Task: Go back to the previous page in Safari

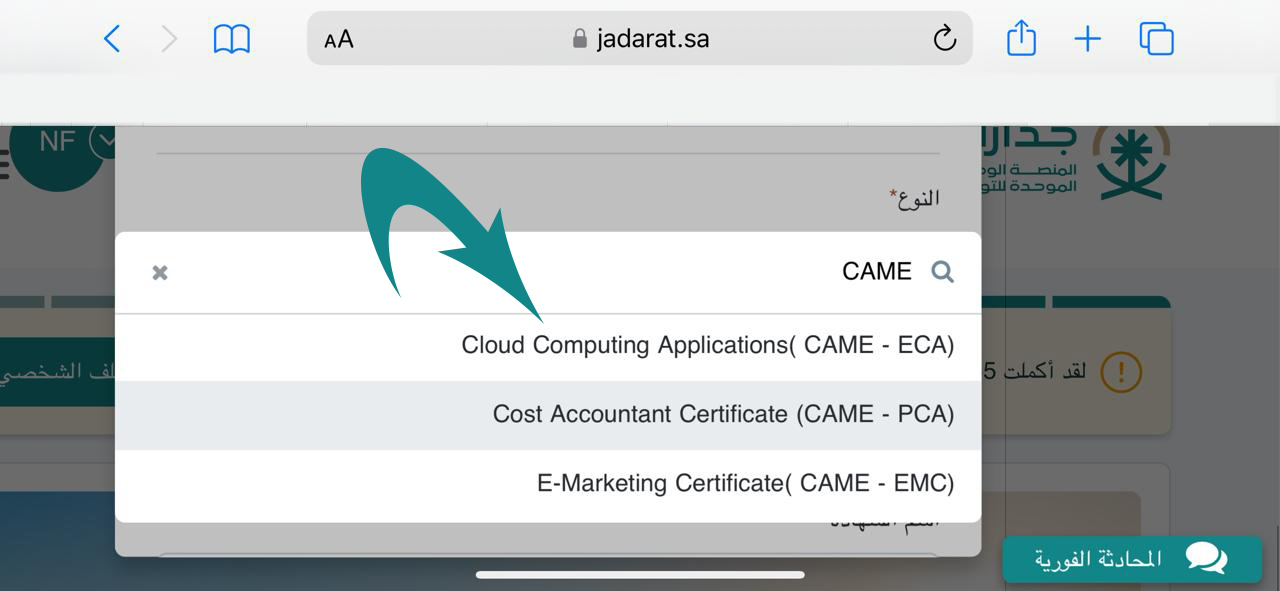Action: [x=112, y=39]
